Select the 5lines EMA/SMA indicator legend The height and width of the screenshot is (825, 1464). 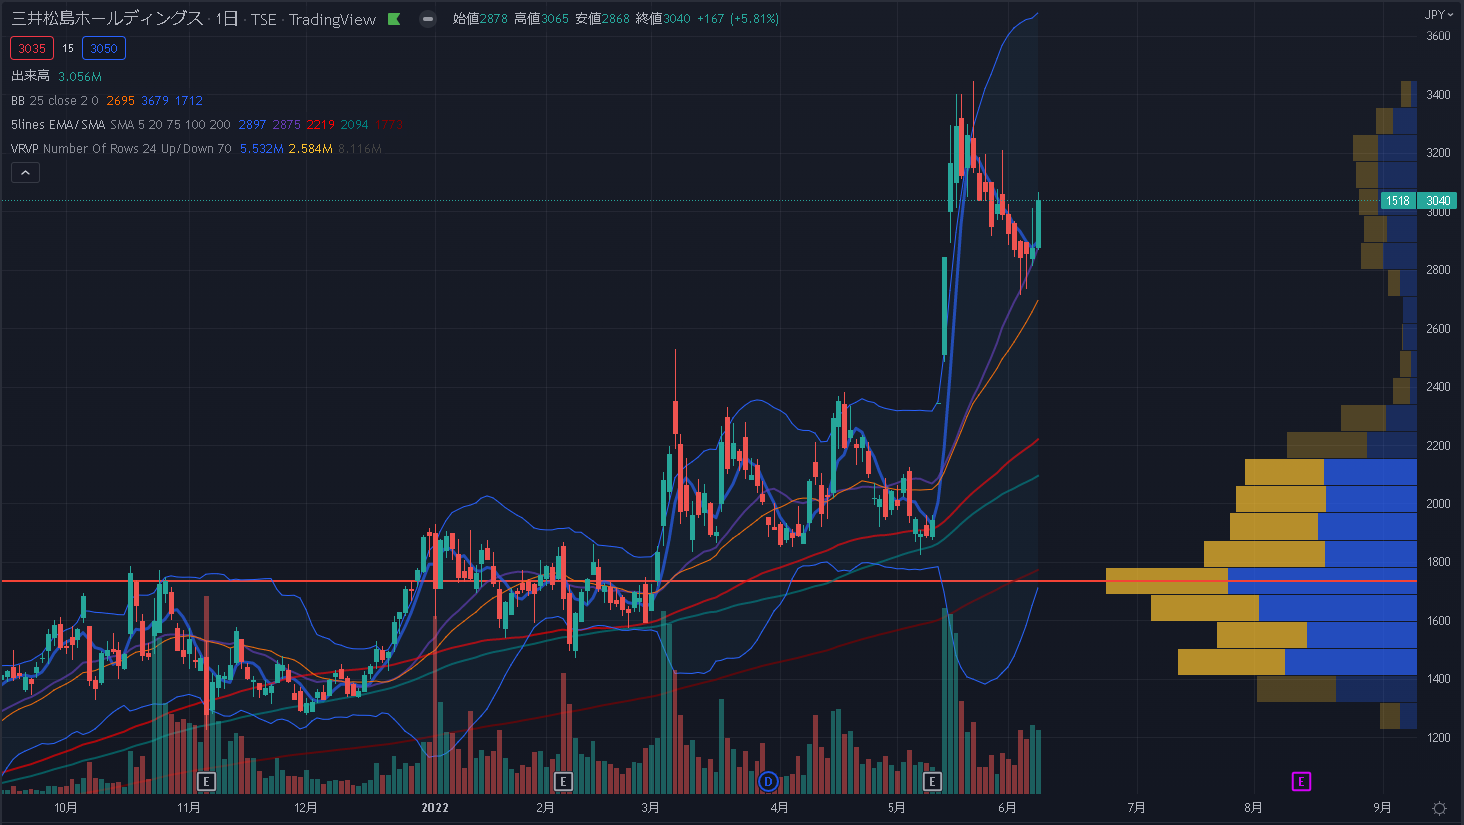pyautogui.click(x=121, y=124)
